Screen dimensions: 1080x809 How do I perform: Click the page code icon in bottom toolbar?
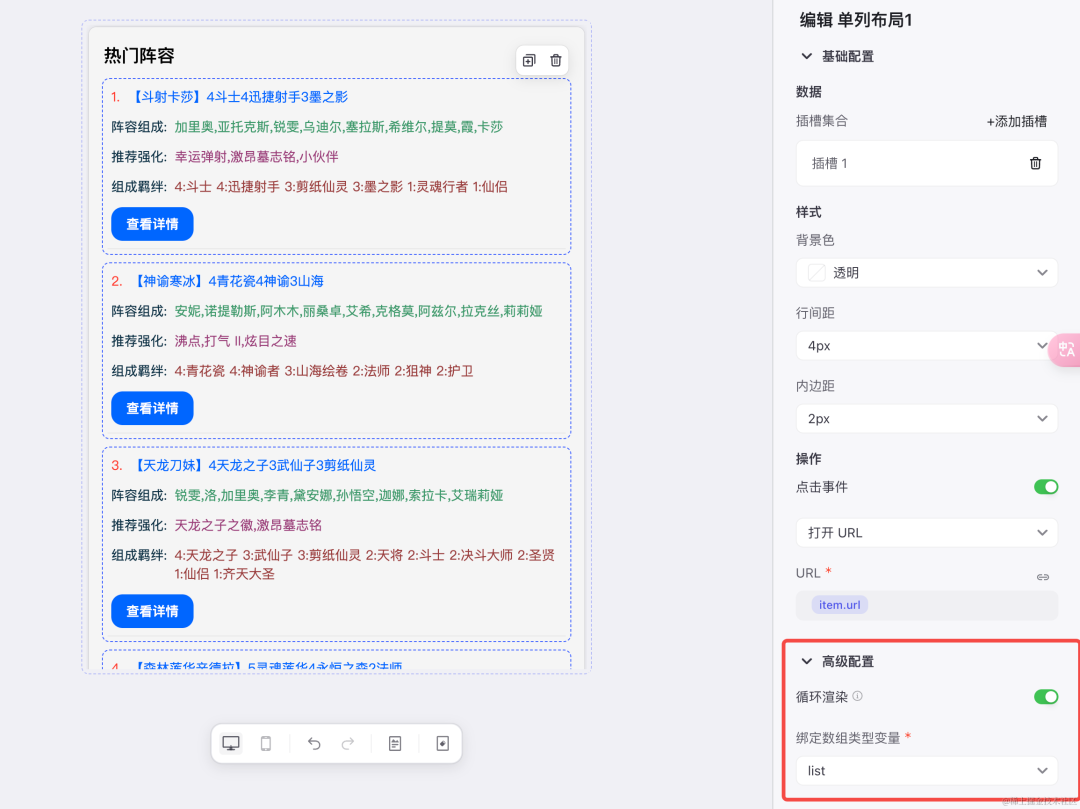point(443,744)
